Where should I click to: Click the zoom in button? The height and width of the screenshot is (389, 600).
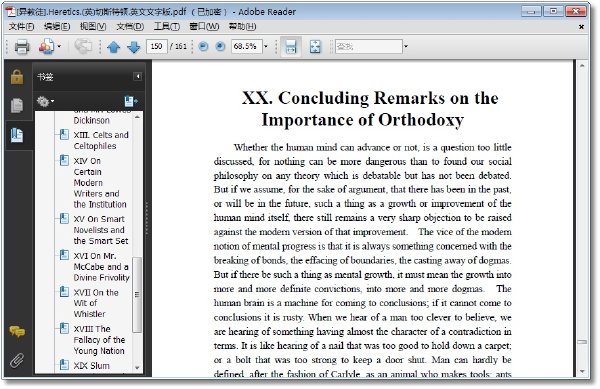220,47
